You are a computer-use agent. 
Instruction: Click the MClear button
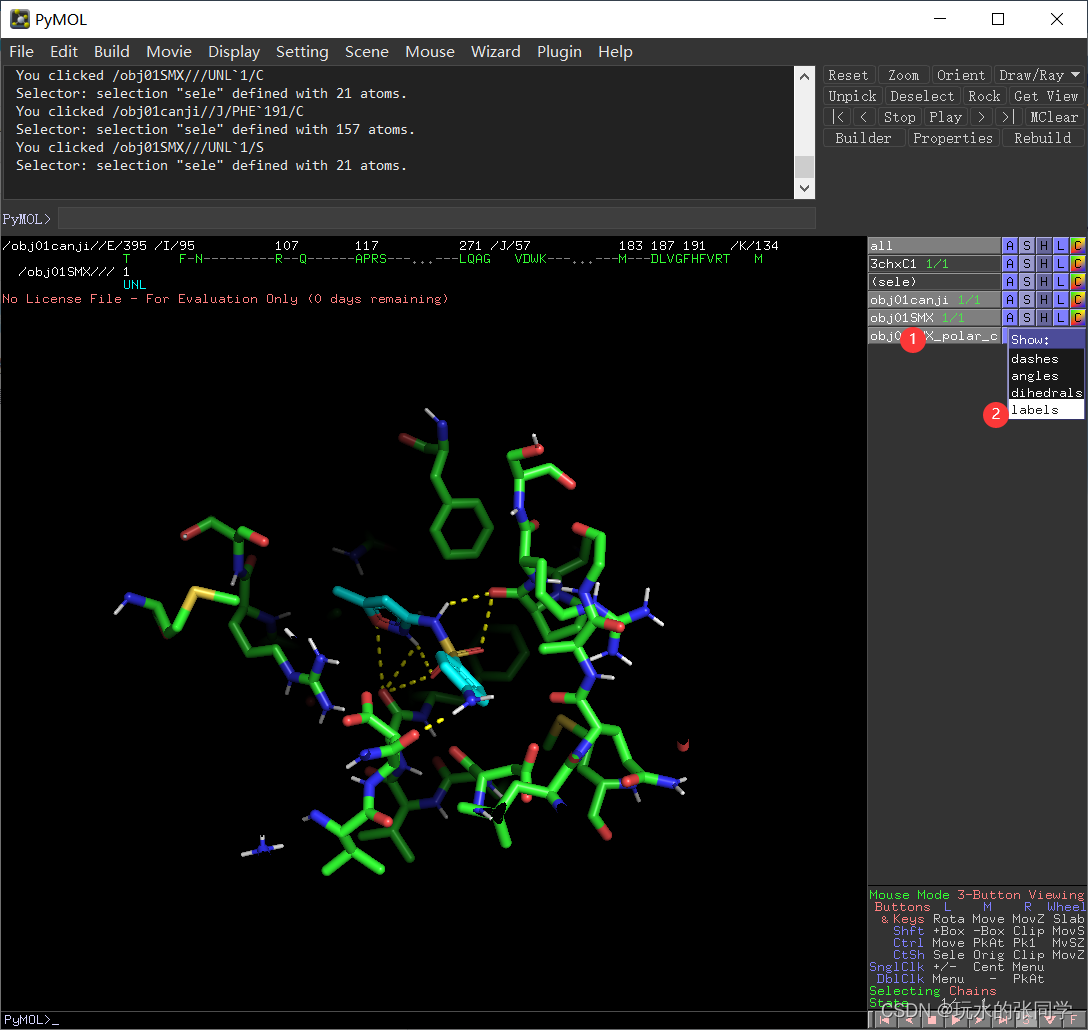point(1054,117)
